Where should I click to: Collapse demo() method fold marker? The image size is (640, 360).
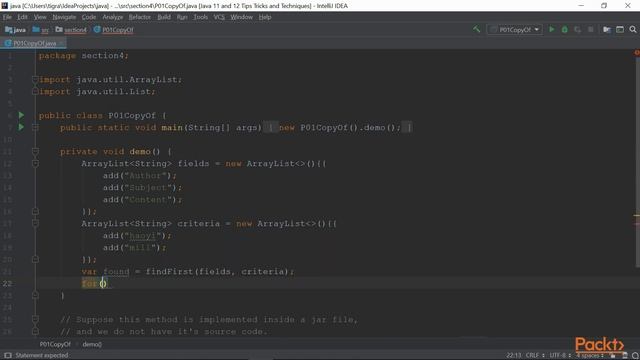[35, 151]
